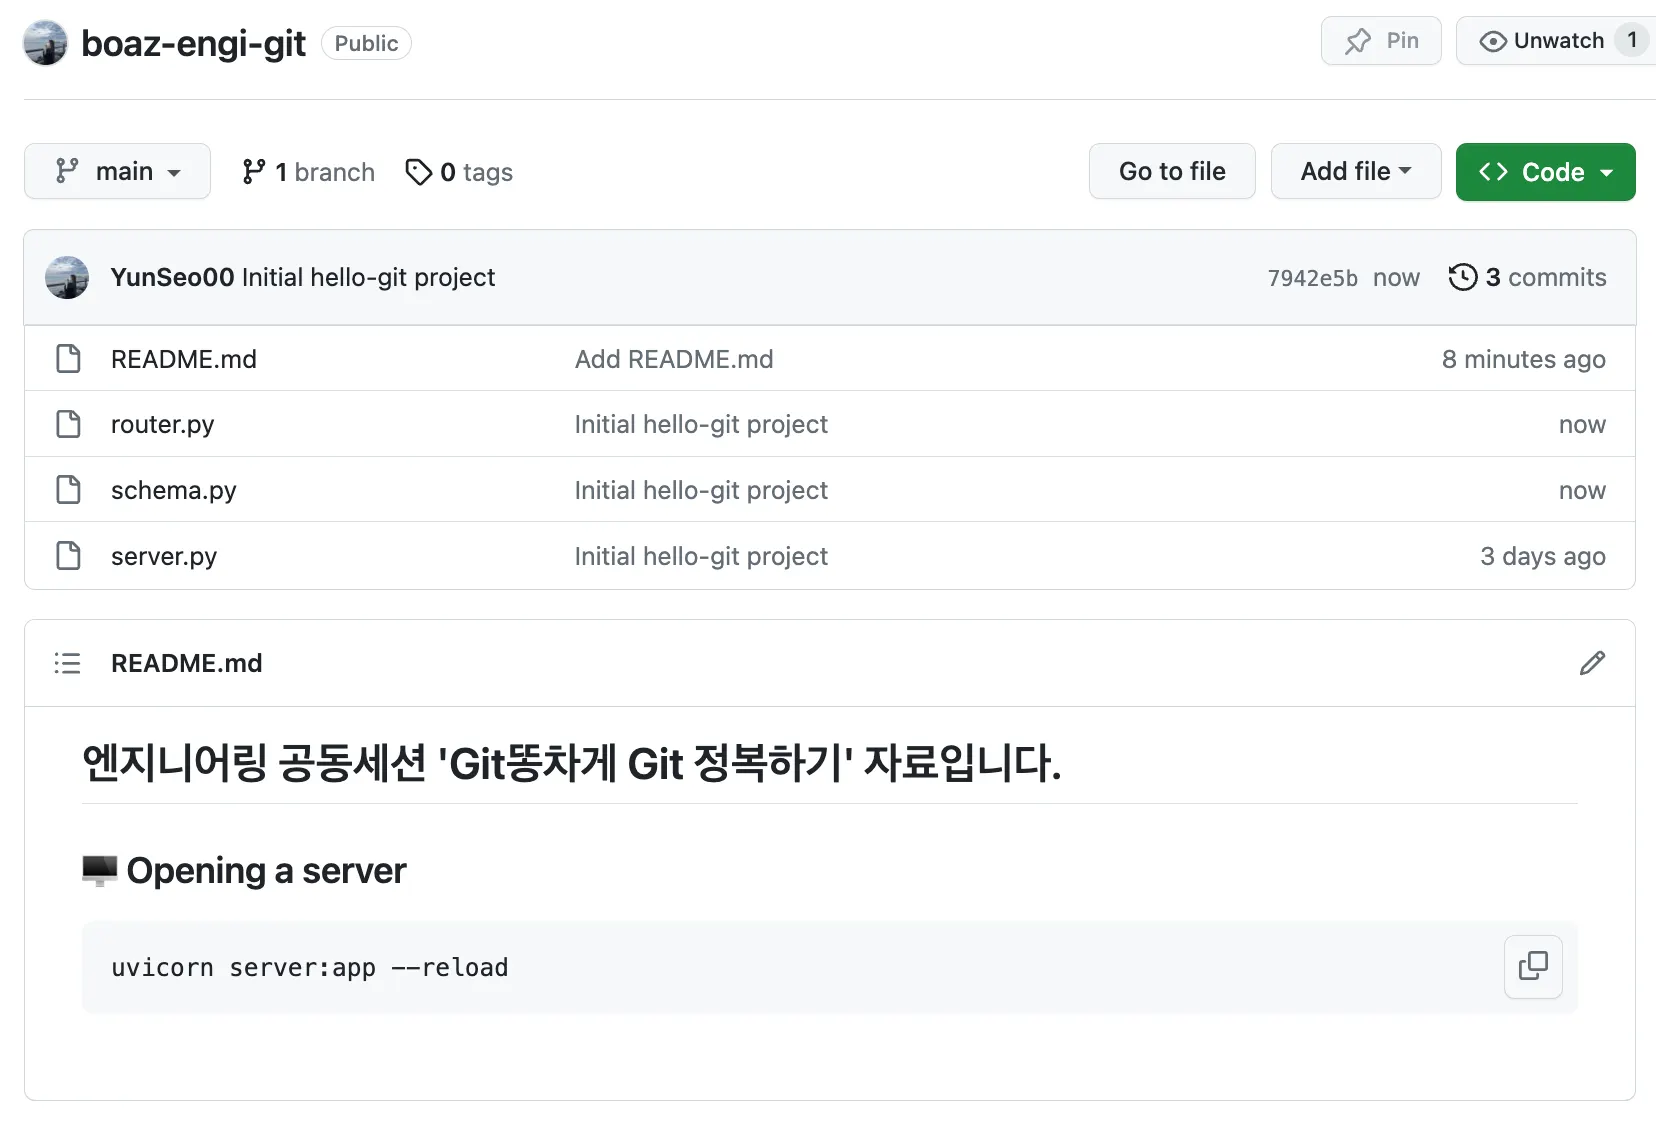Click the Public visibility label

click(x=366, y=43)
